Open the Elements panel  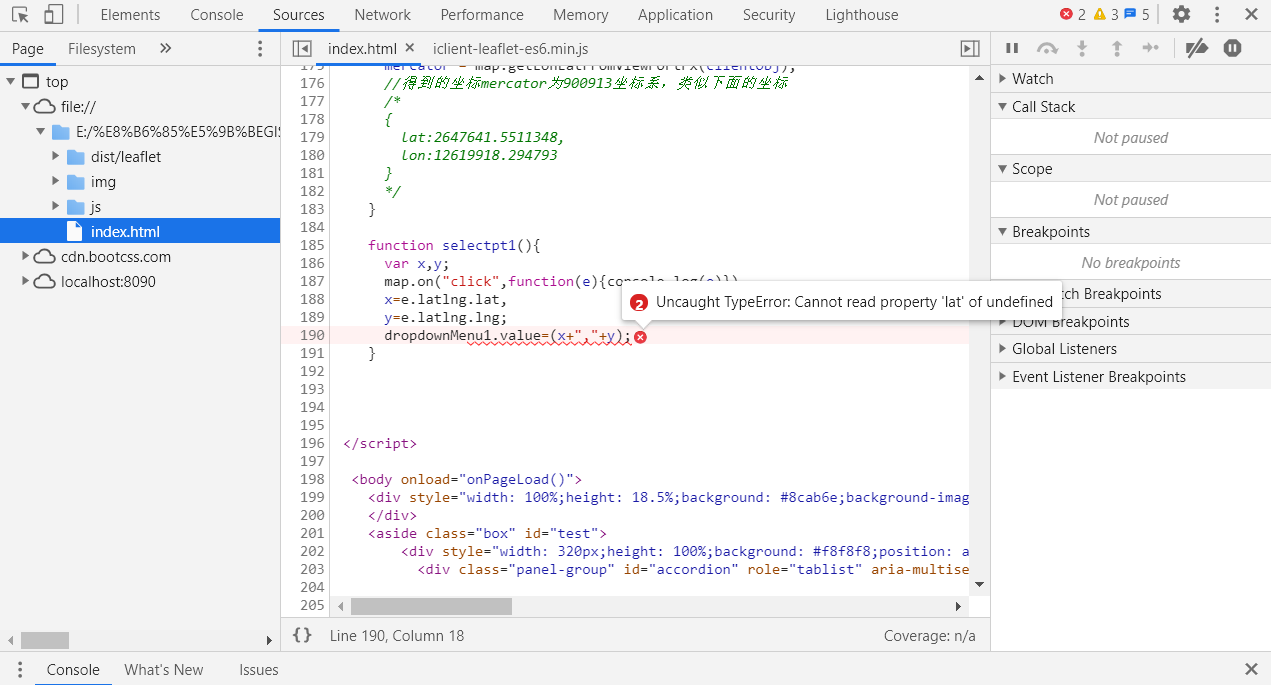pyautogui.click(x=130, y=15)
